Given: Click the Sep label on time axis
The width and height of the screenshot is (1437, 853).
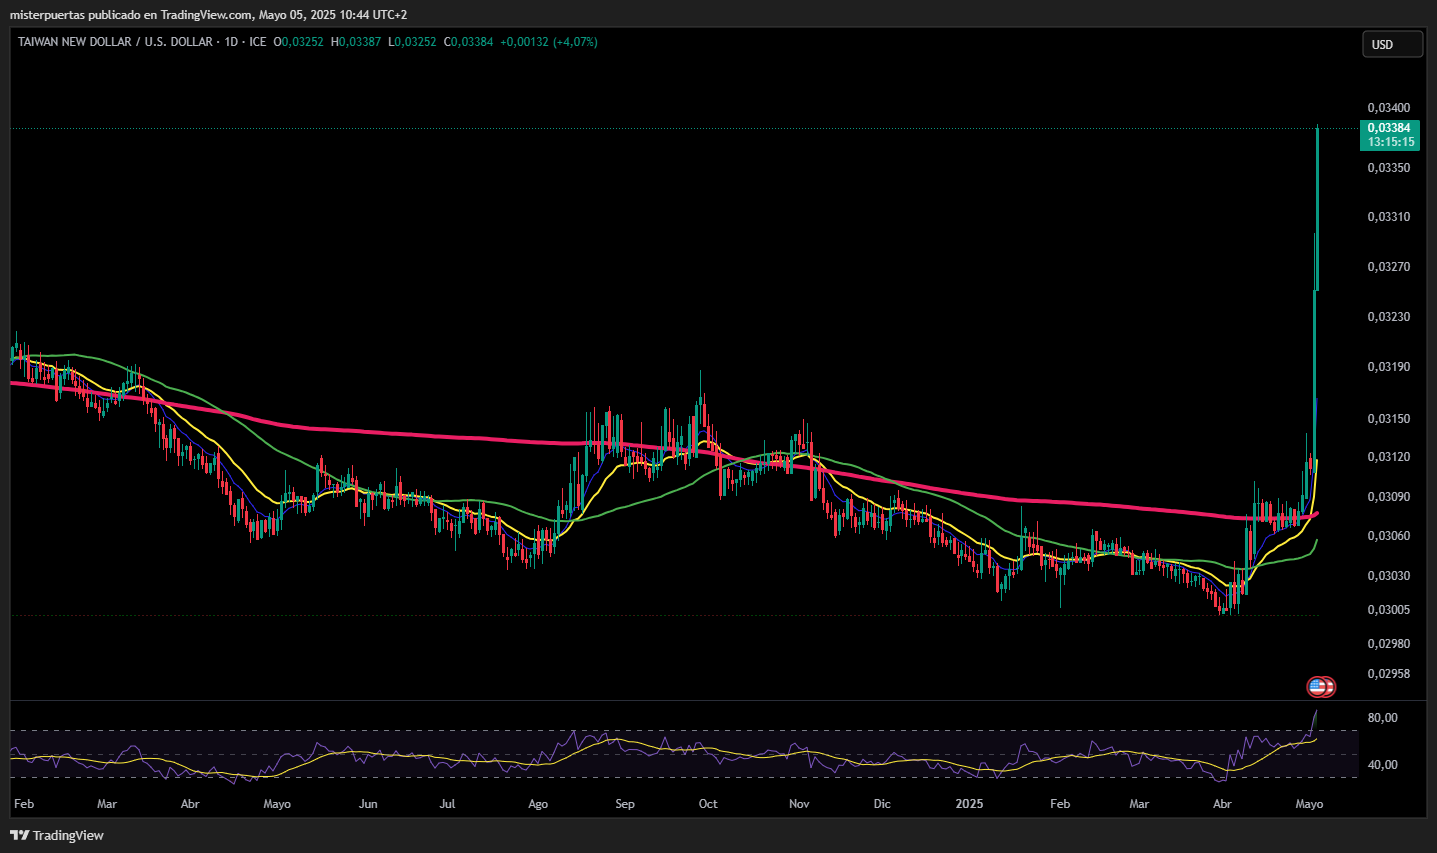Looking at the screenshot, I should tap(625, 804).
